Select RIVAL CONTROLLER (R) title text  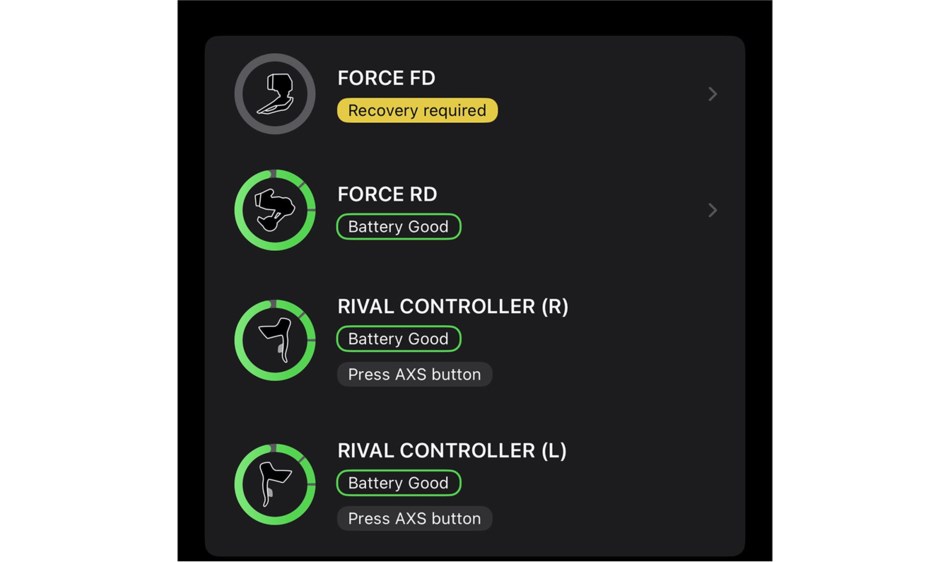[x=453, y=306]
